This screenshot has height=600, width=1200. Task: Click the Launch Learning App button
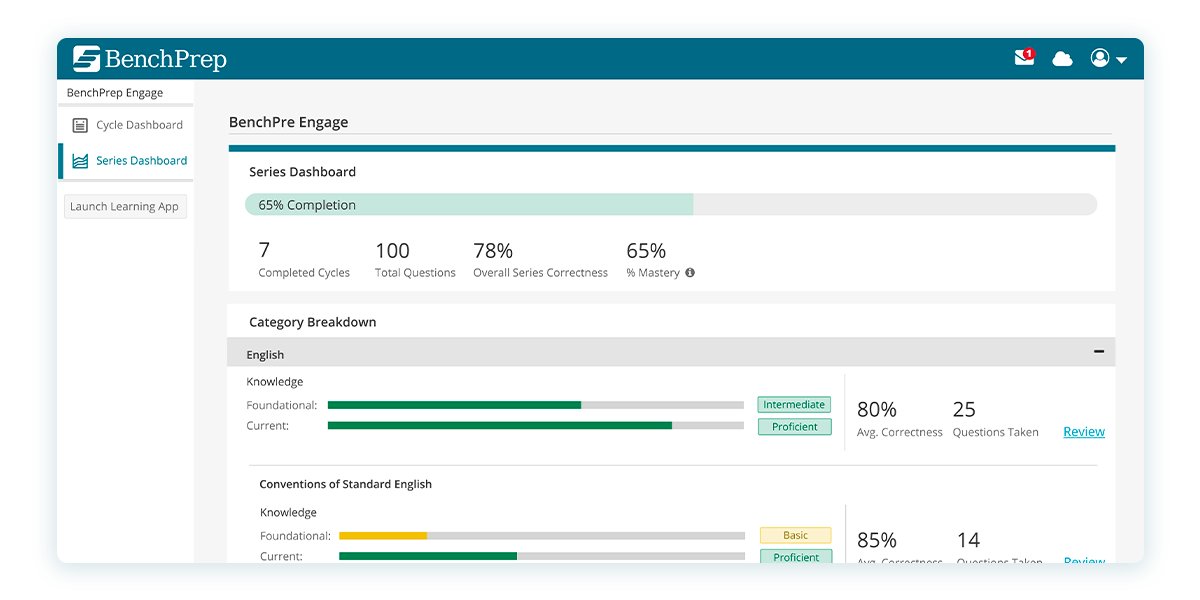tap(125, 207)
